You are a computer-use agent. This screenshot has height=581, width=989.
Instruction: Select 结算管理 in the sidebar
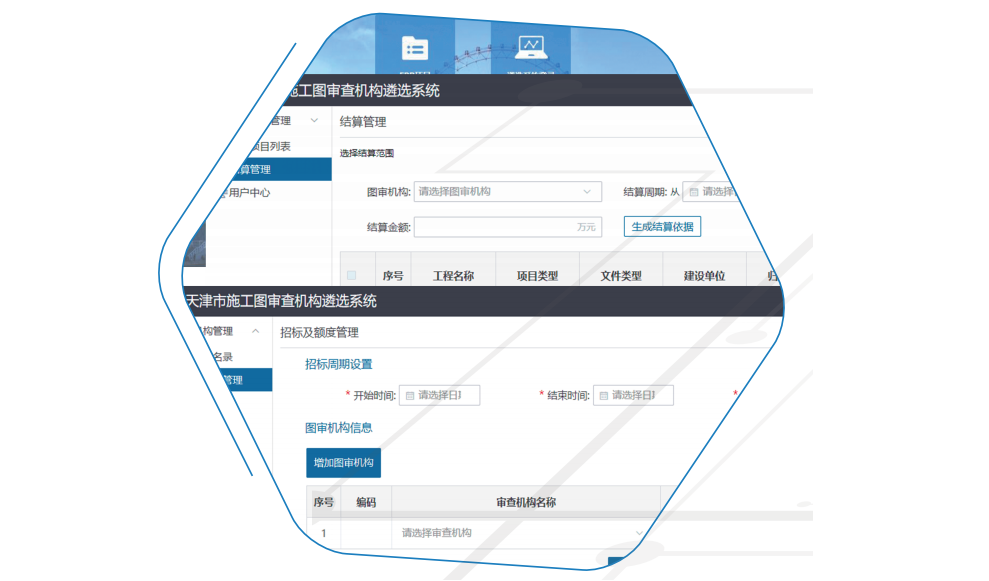coord(250,170)
